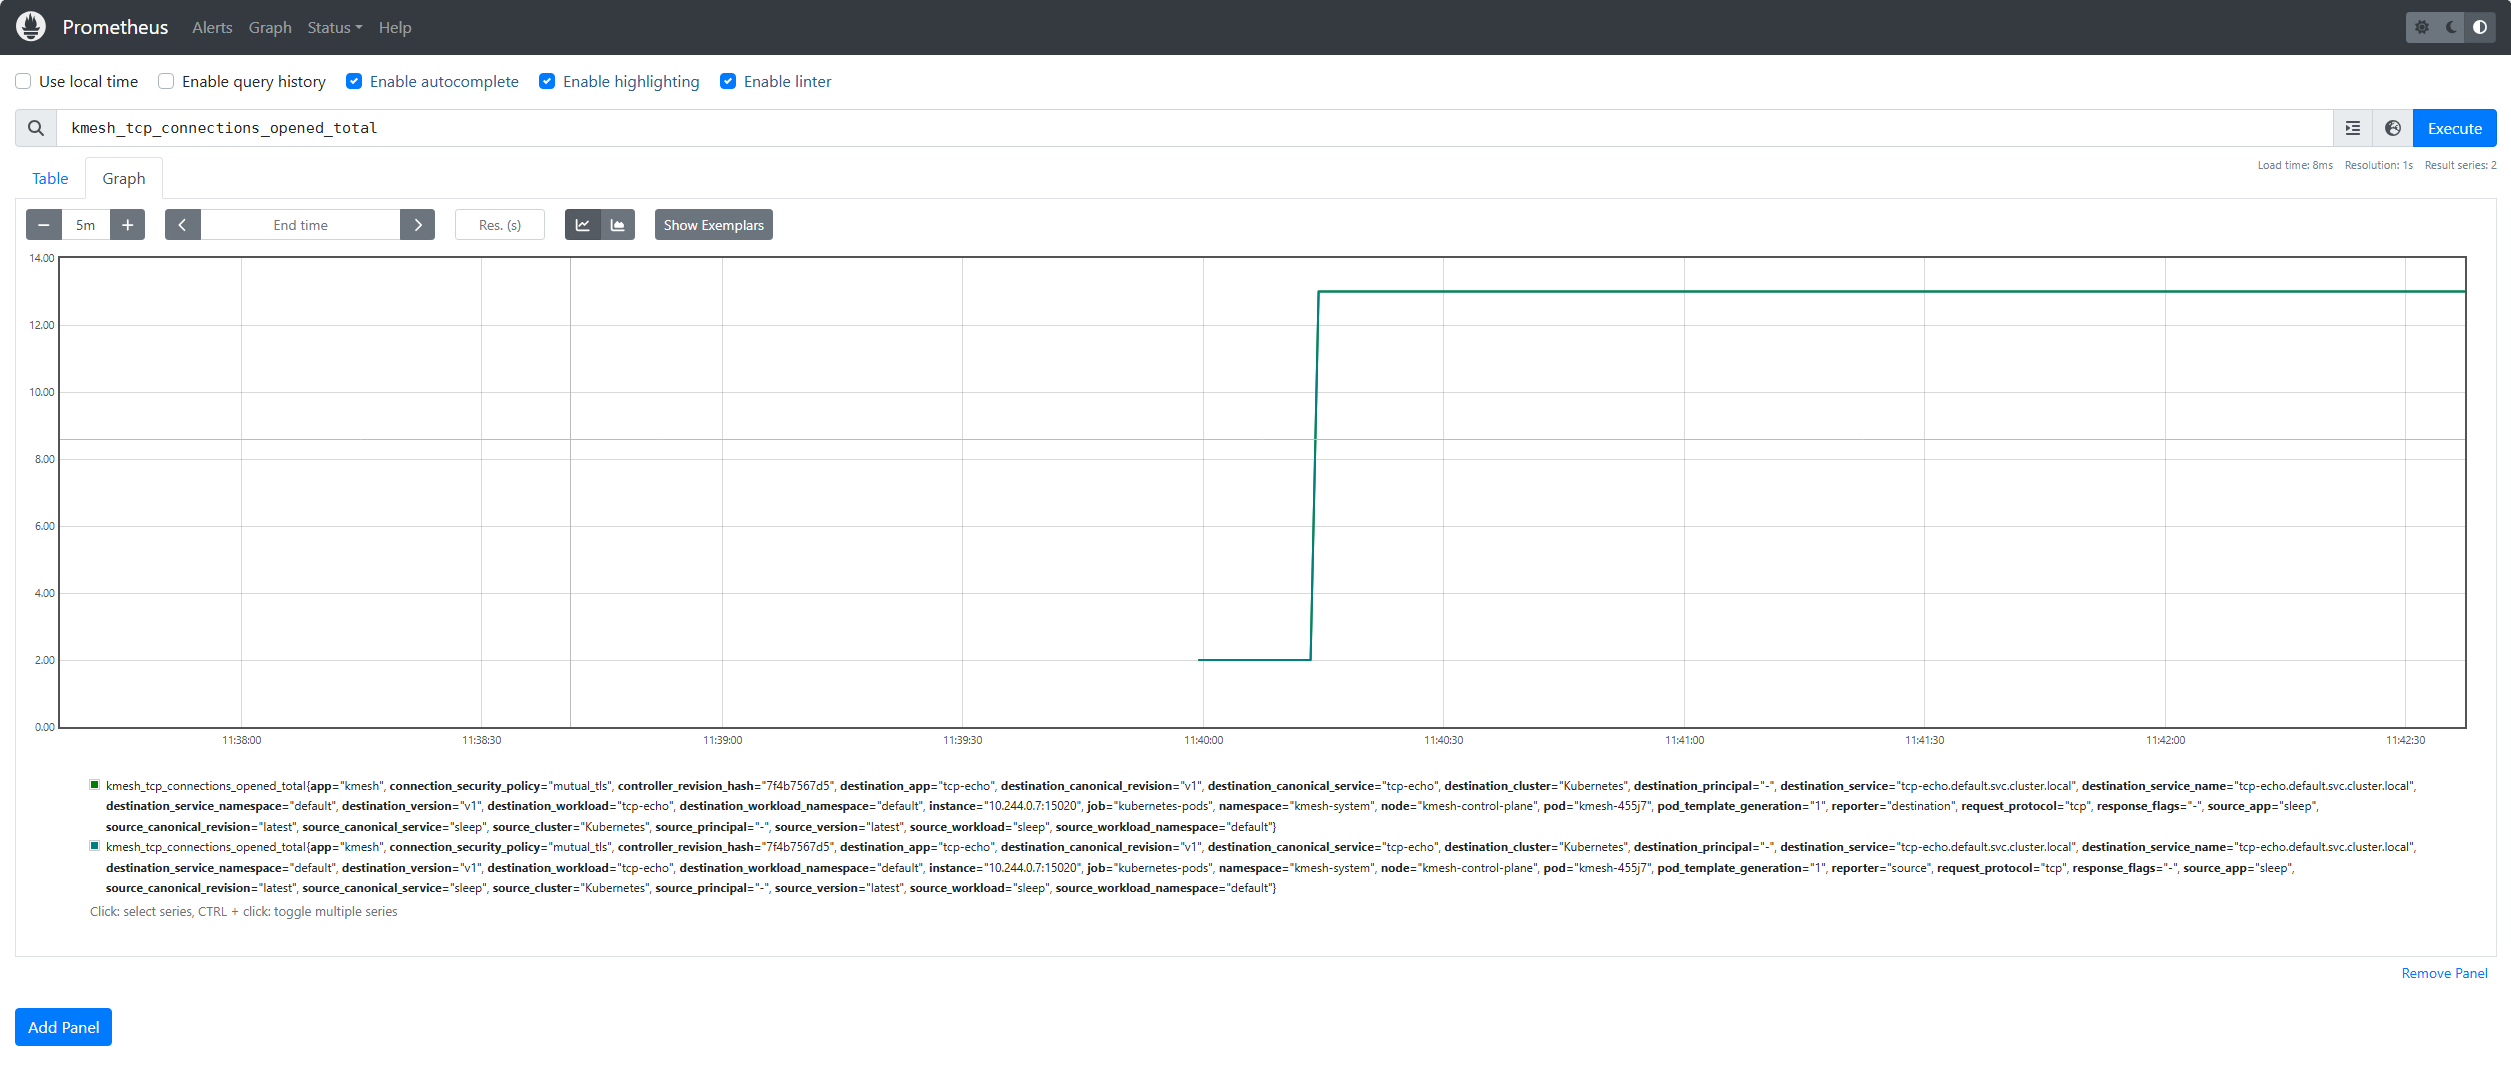Select the browser-preferred theme contrast icon
Viewport: 2511px width, 1074px height.
2480,27
